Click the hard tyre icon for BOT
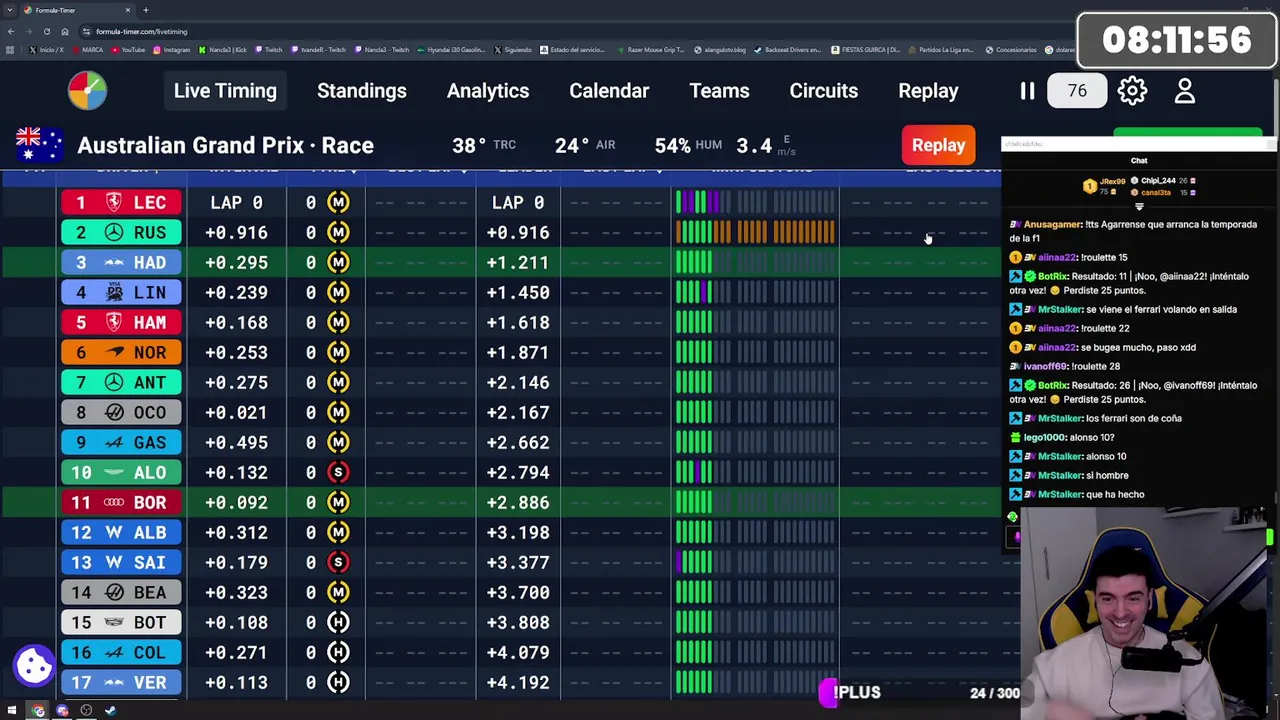The height and width of the screenshot is (720, 1280). tap(338, 623)
